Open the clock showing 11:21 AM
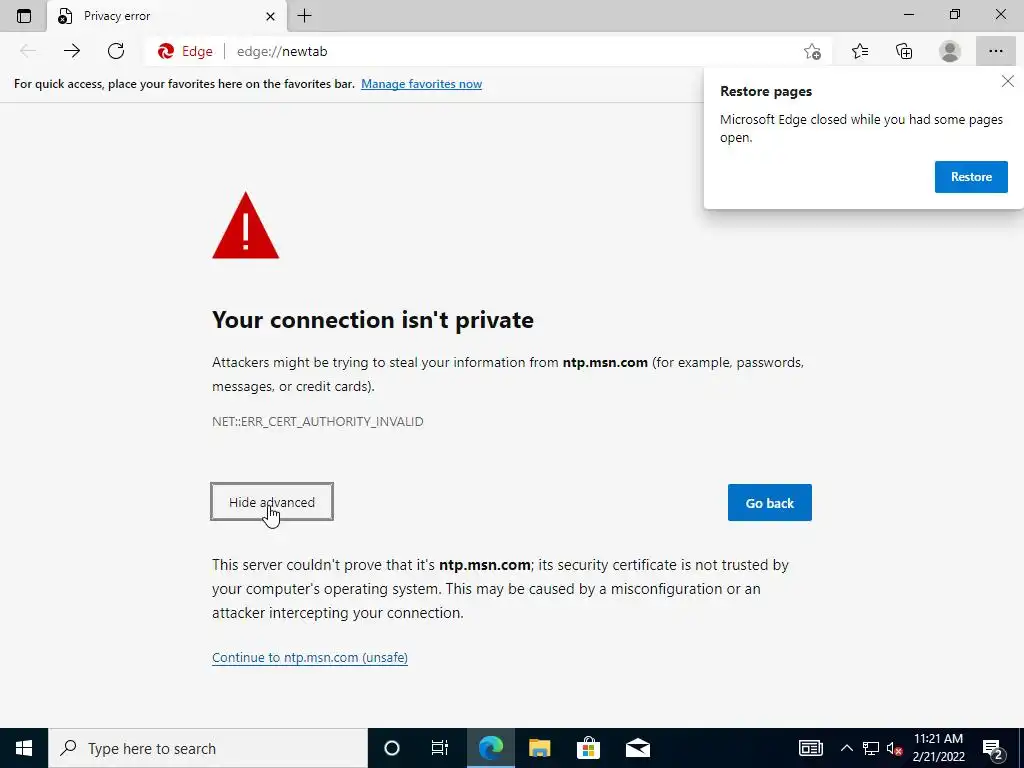The image size is (1024, 768). pyautogui.click(x=938, y=748)
